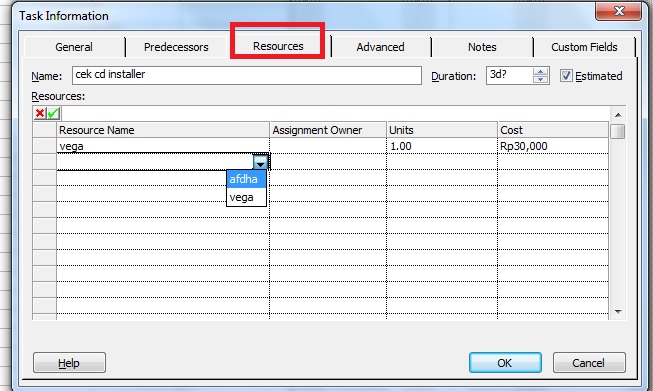Open the Notes tab
This screenshot has height=391, width=653.
tap(482, 47)
